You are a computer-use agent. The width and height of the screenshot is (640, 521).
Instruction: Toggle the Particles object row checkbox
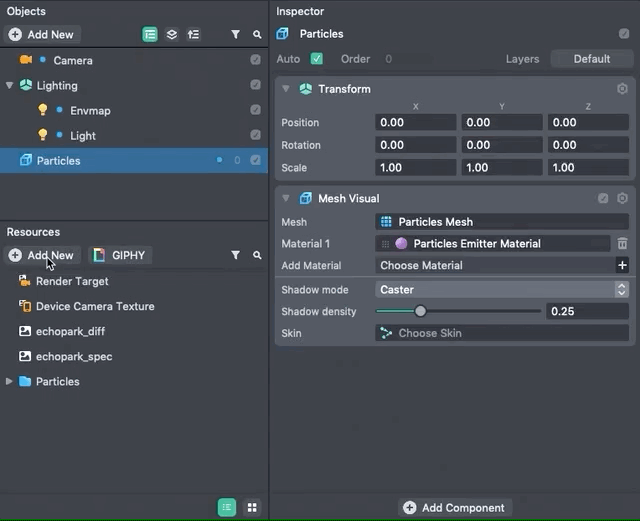256,160
